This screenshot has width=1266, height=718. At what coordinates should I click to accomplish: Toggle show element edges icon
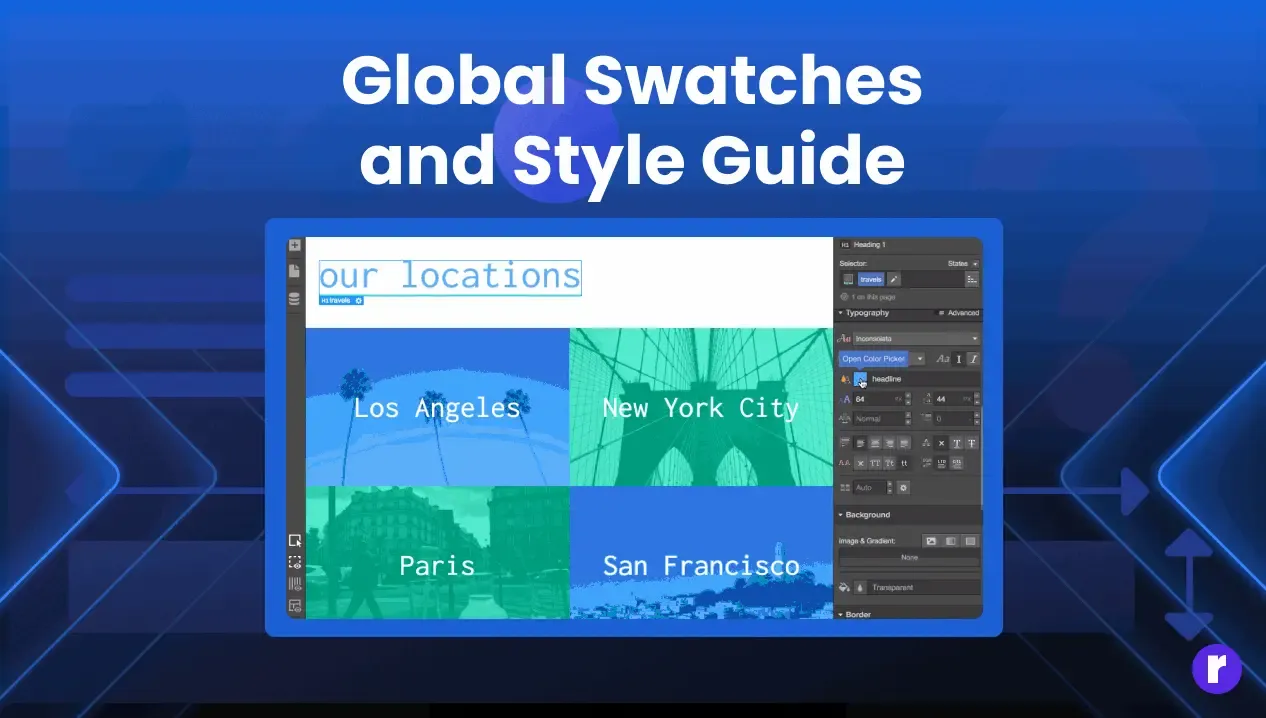tap(295, 562)
